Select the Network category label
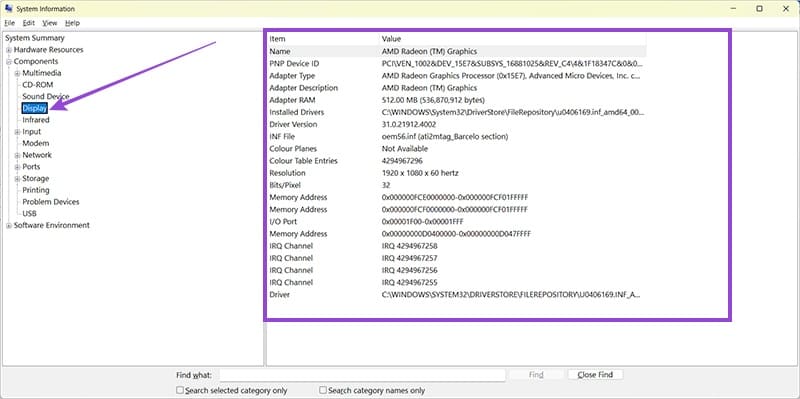The width and height of the screenshot is (800, 399). point(37,155)
